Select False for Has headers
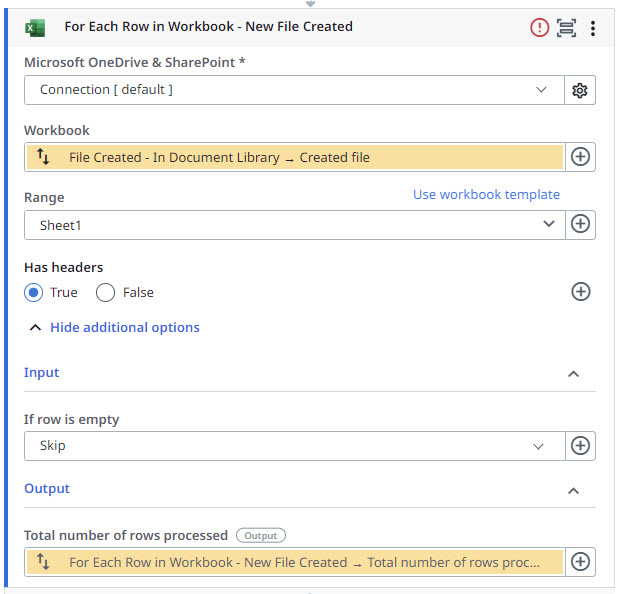Image resolution: width=622 pixels, height=594 pixels. 106,293
